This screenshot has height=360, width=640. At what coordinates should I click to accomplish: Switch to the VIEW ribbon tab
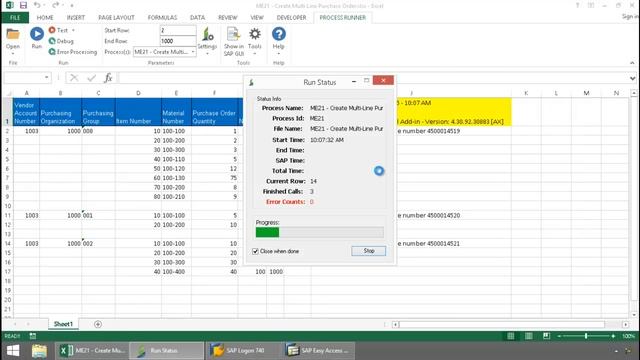(x=257, y=18)
